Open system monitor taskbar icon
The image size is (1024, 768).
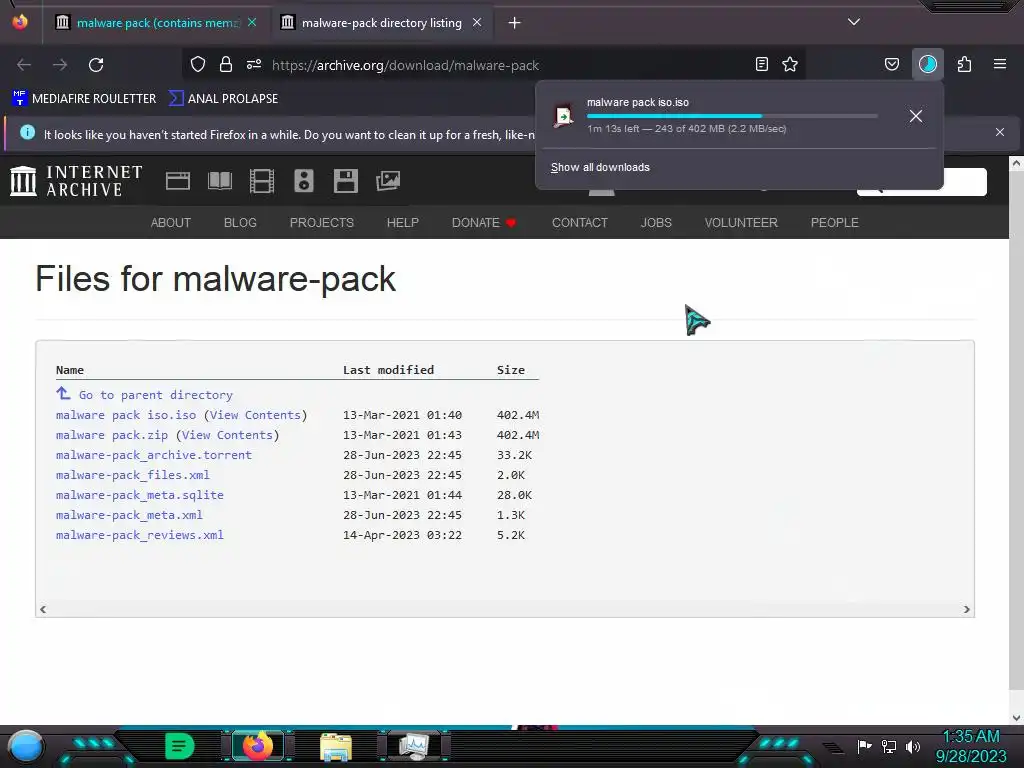pyautogui.click(x=414, y=746)
